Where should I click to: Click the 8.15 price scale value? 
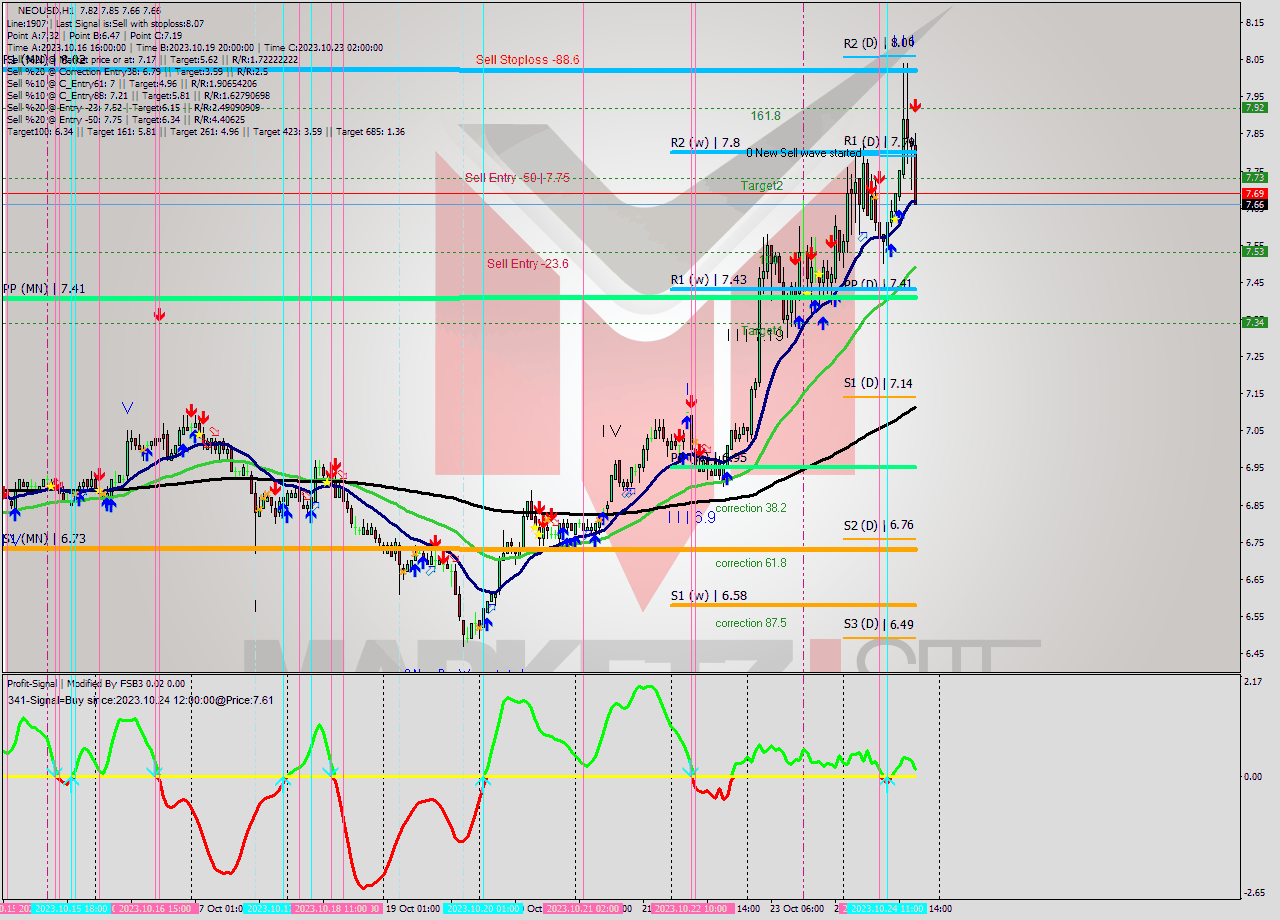coord(1253,21)
